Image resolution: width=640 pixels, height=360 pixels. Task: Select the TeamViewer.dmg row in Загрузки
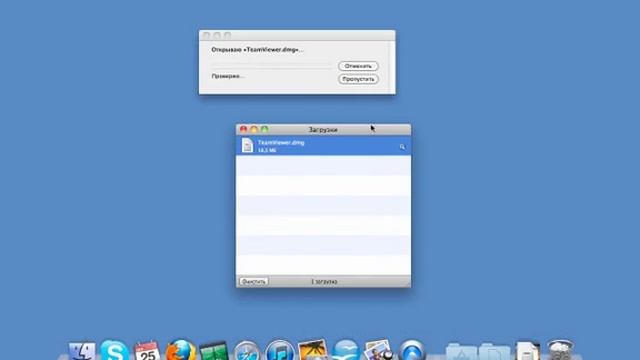[323, 146]
